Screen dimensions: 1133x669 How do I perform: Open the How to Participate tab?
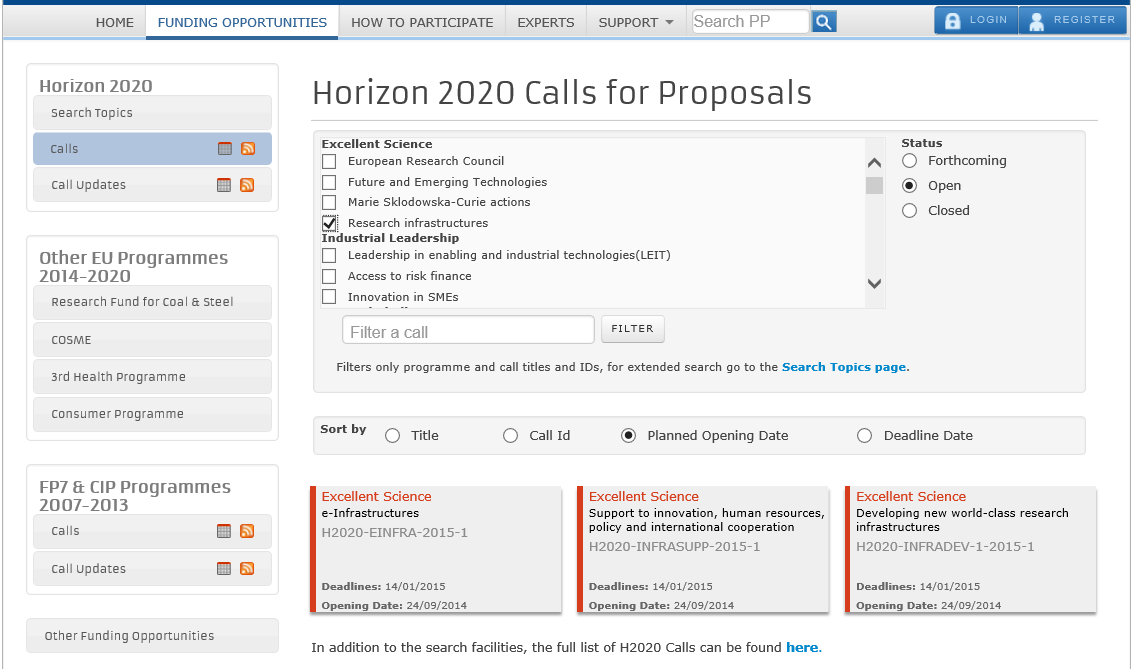pyautogui.click(x=422, y=22)
